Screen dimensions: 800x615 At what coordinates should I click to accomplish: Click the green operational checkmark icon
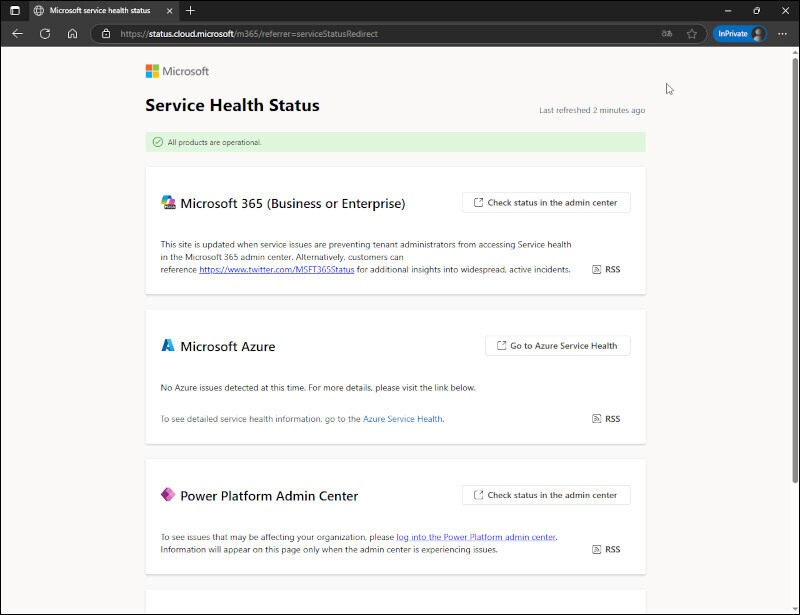pyautogui.click(x=158, y=142)
